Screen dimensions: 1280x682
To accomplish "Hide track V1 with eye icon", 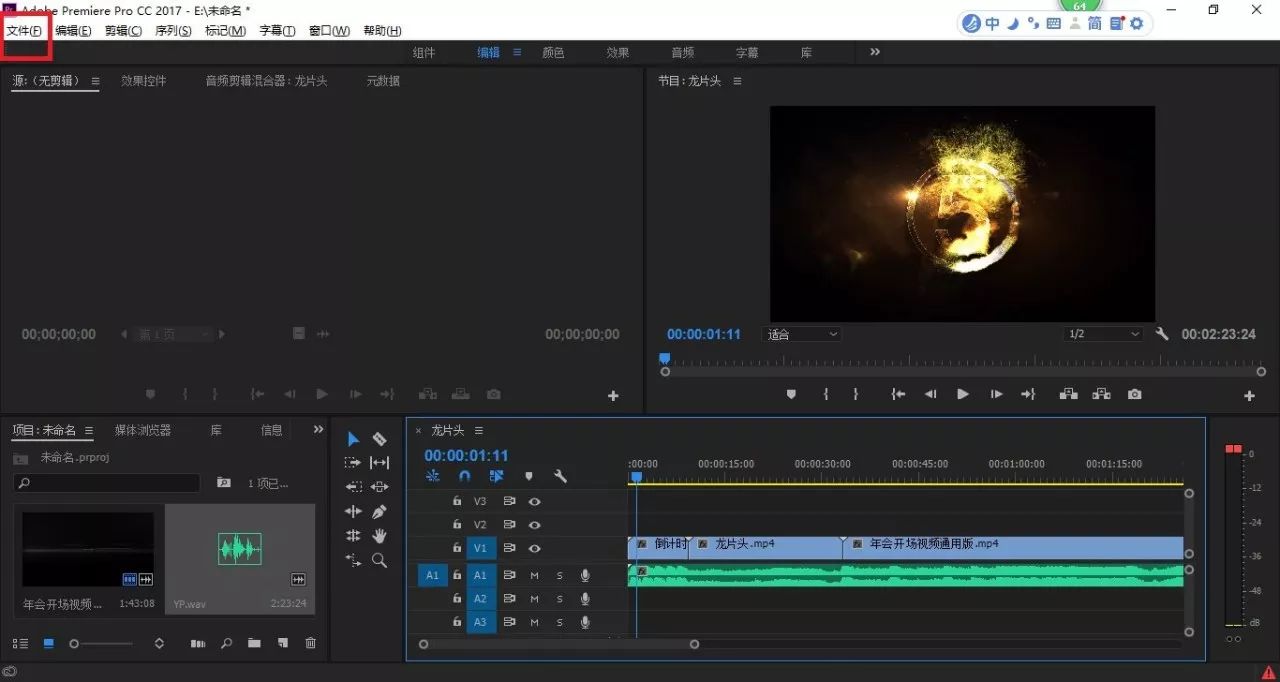I will 535,548.
